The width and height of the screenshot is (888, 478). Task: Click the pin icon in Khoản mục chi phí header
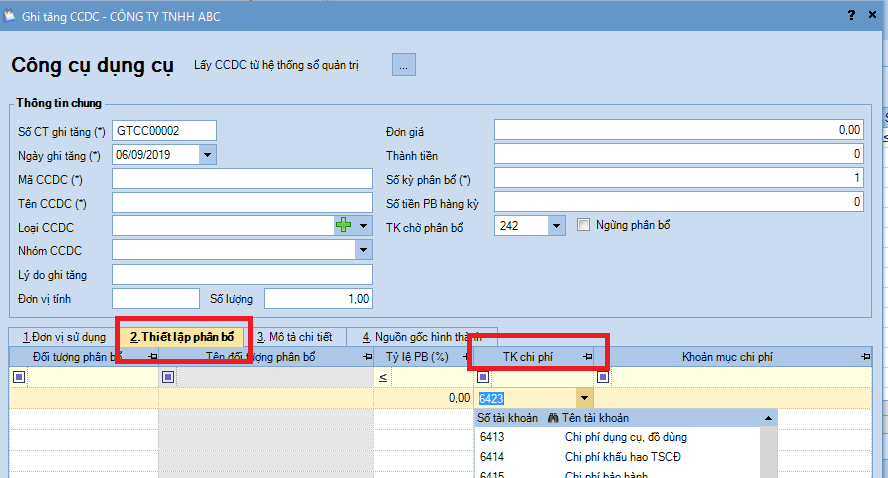865,357
